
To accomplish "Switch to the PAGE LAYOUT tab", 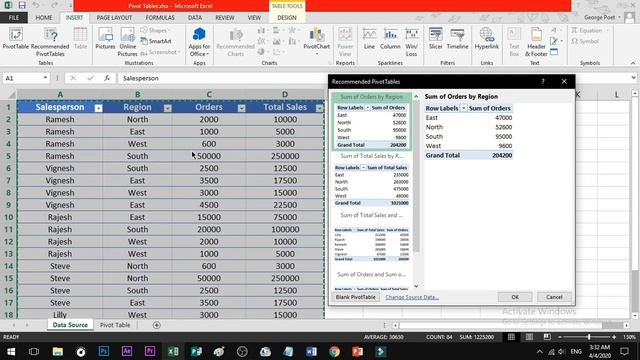I will [114, 18].
